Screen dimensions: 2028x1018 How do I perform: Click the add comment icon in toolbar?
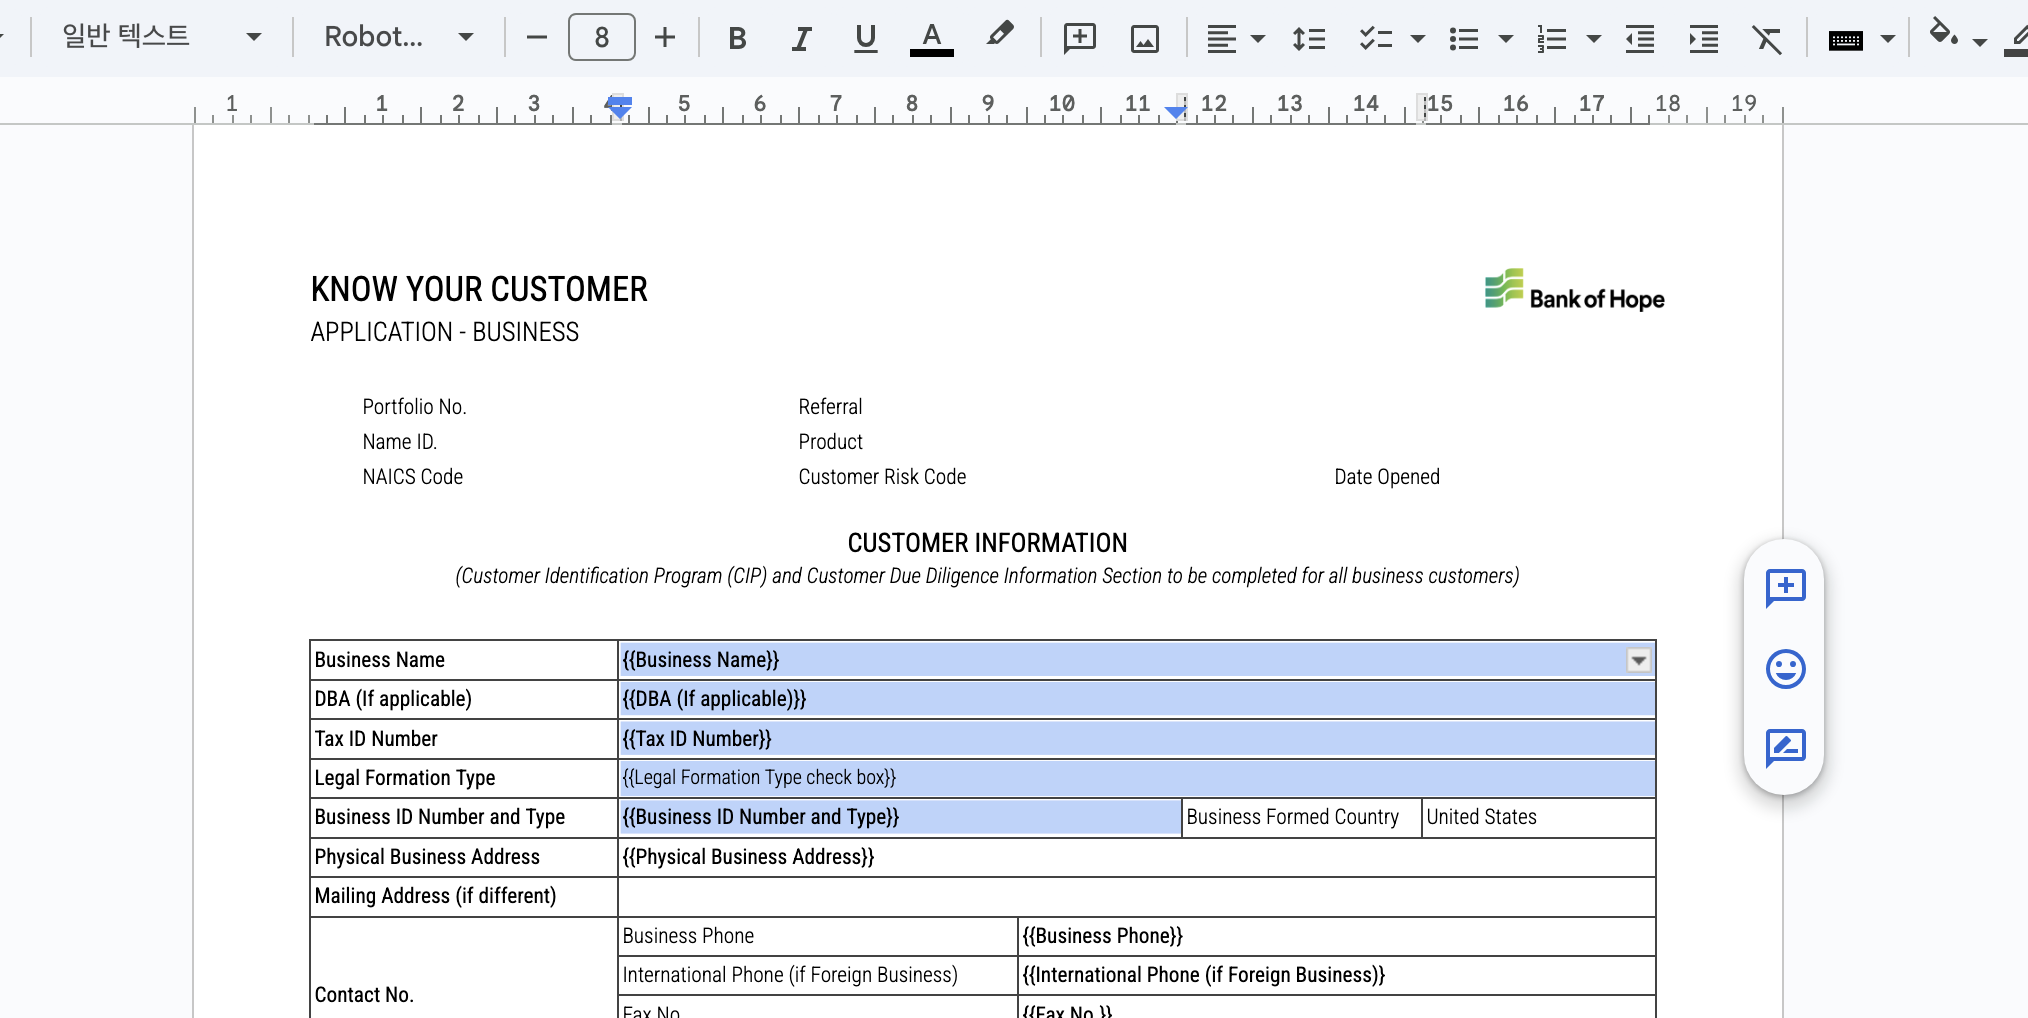pos(1079,38)
